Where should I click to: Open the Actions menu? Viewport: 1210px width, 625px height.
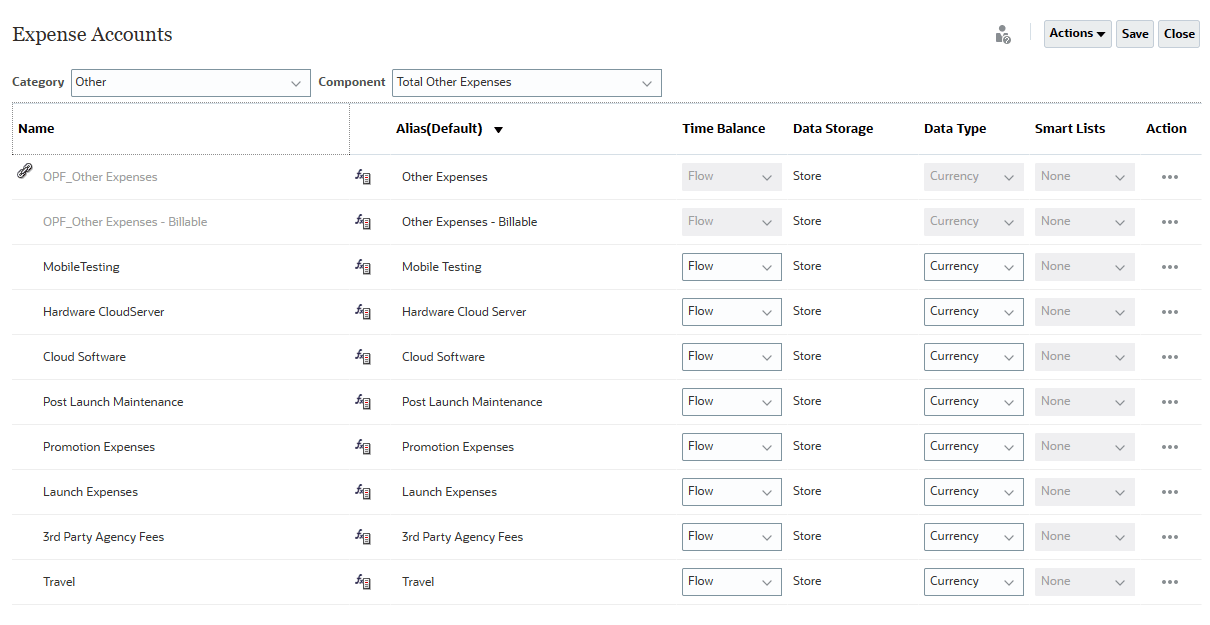click(1077, 34)
